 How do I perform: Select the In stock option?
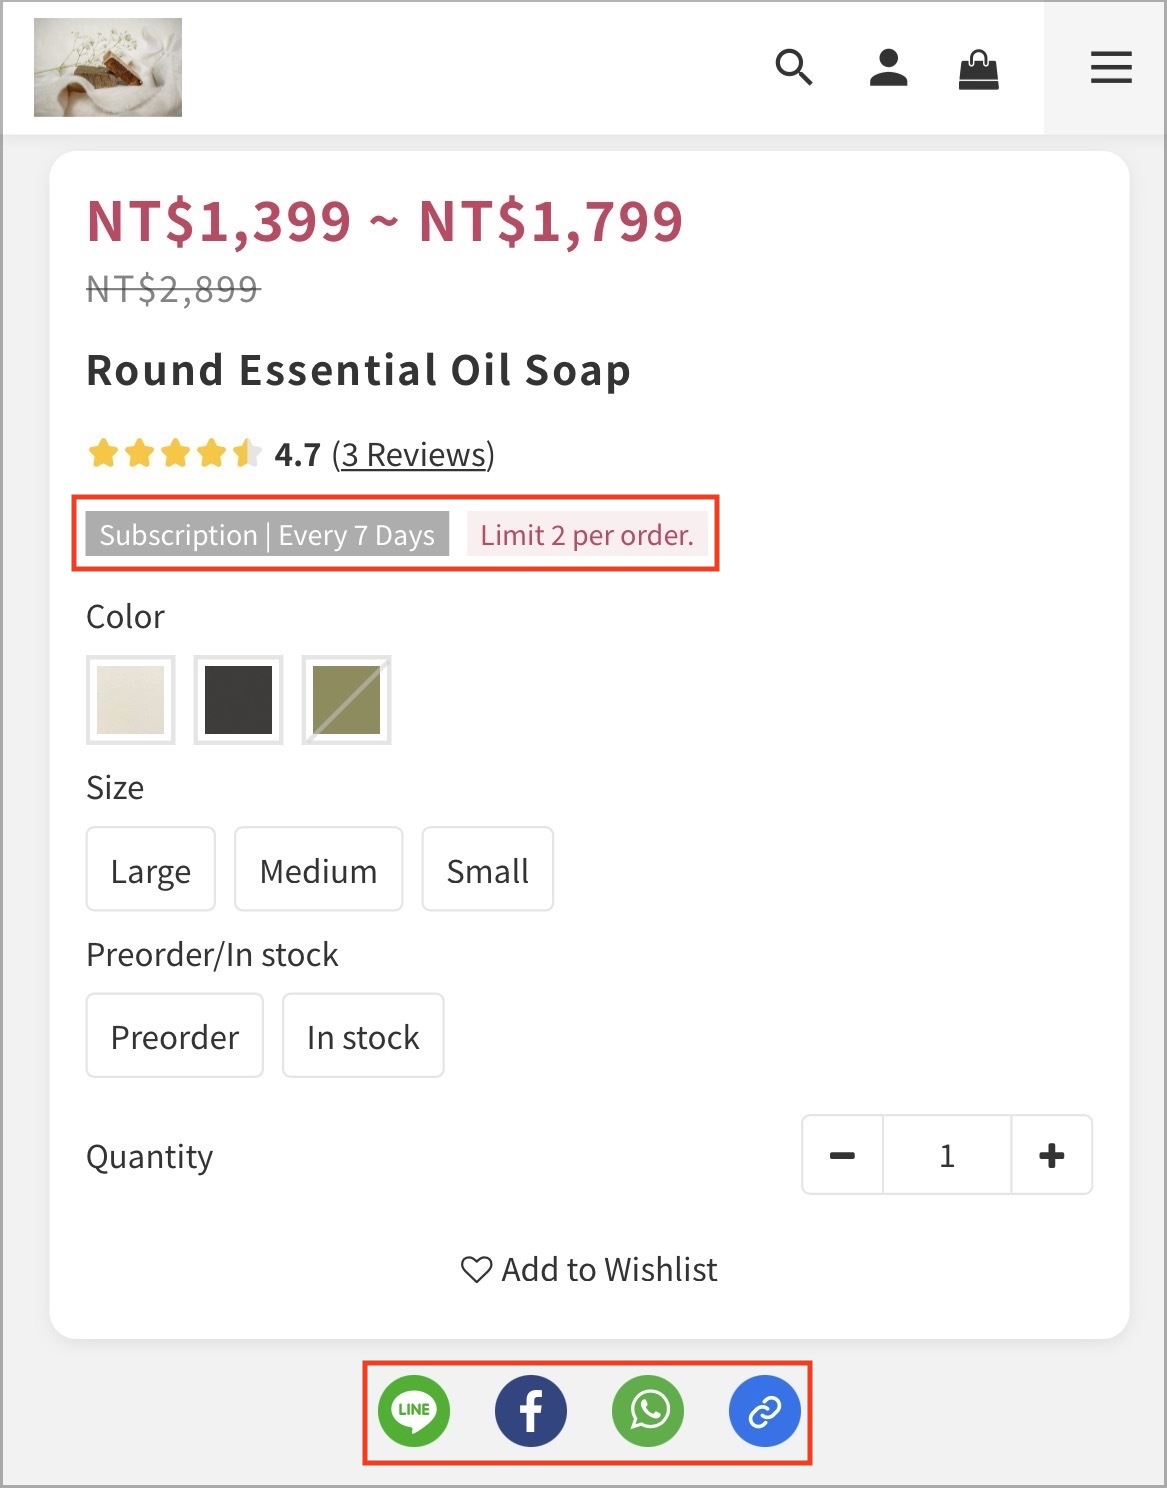point(363,1035)
